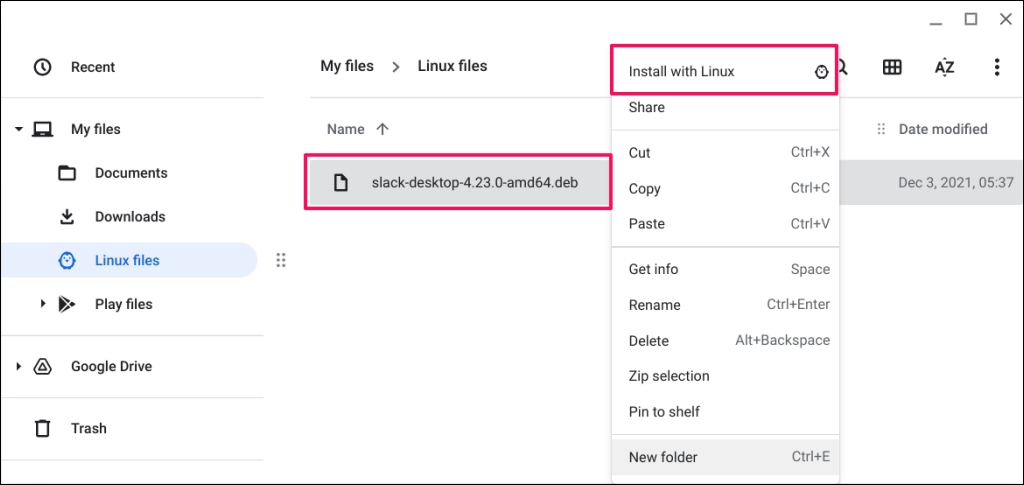Open the three-dot more menu
Screen dimensions: 1024x485
pos(996,67)
